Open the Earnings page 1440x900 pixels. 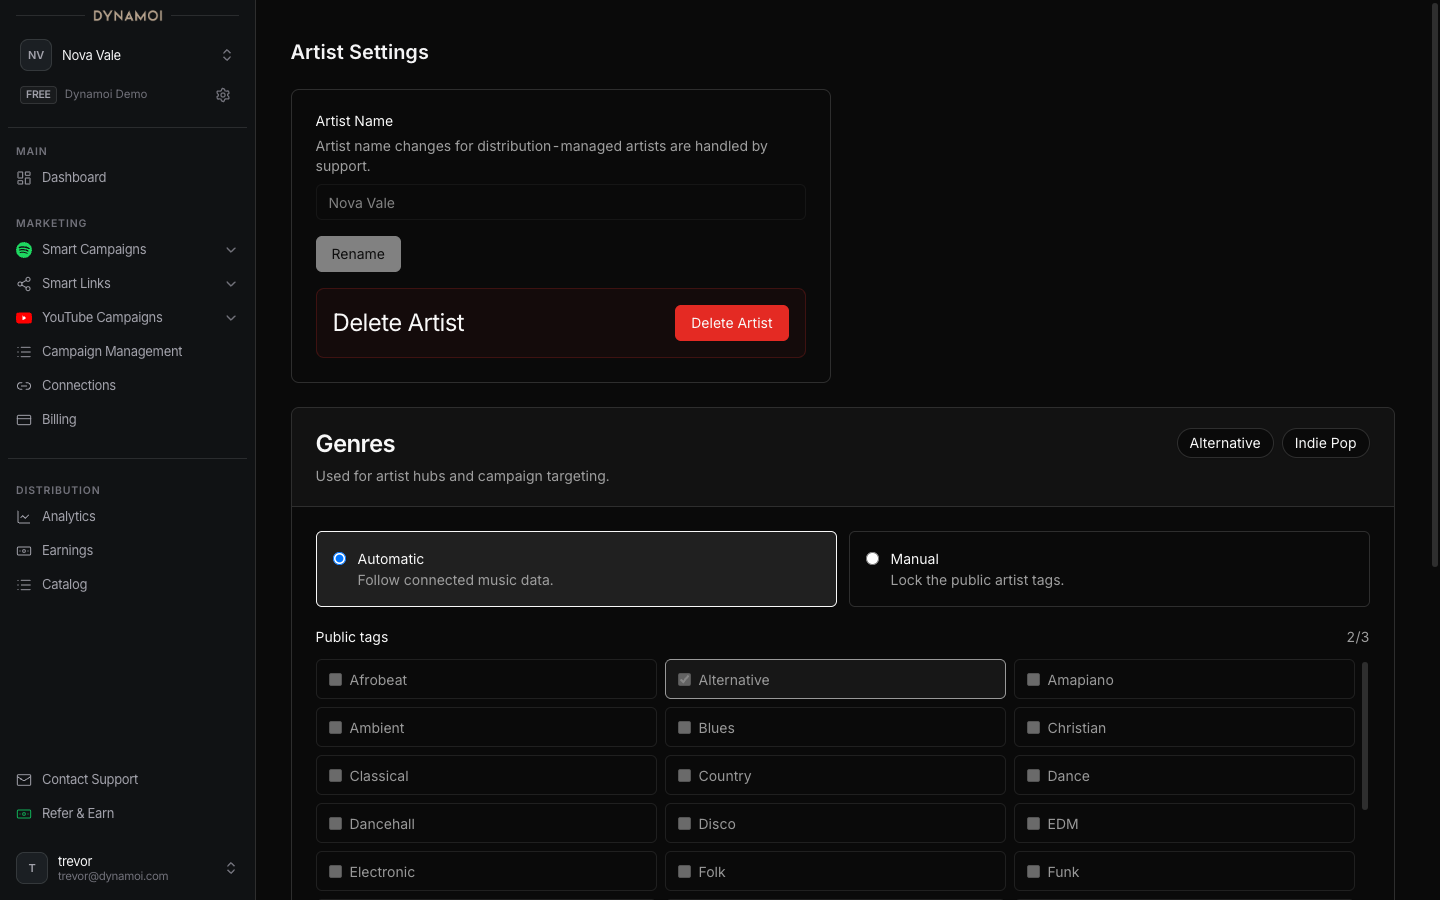click(127, 551)
